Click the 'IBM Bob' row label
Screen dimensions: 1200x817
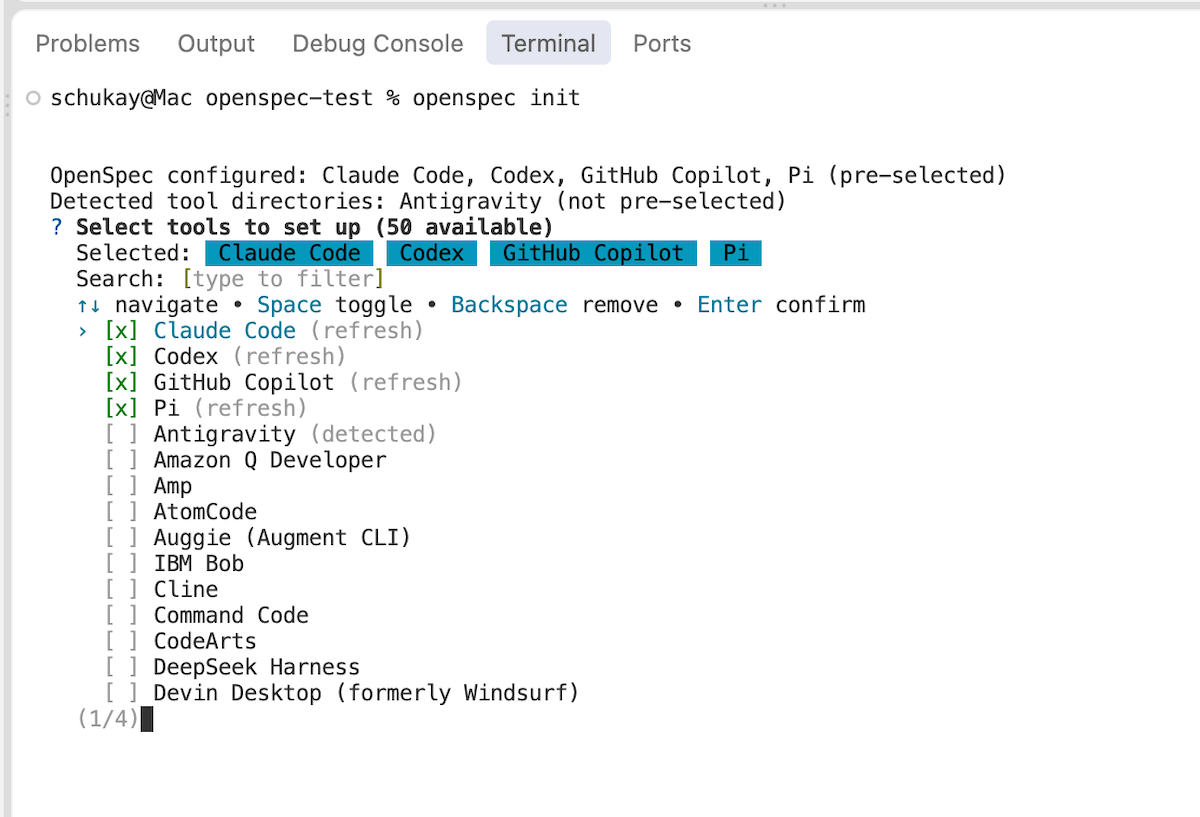[x=199, y=565]
